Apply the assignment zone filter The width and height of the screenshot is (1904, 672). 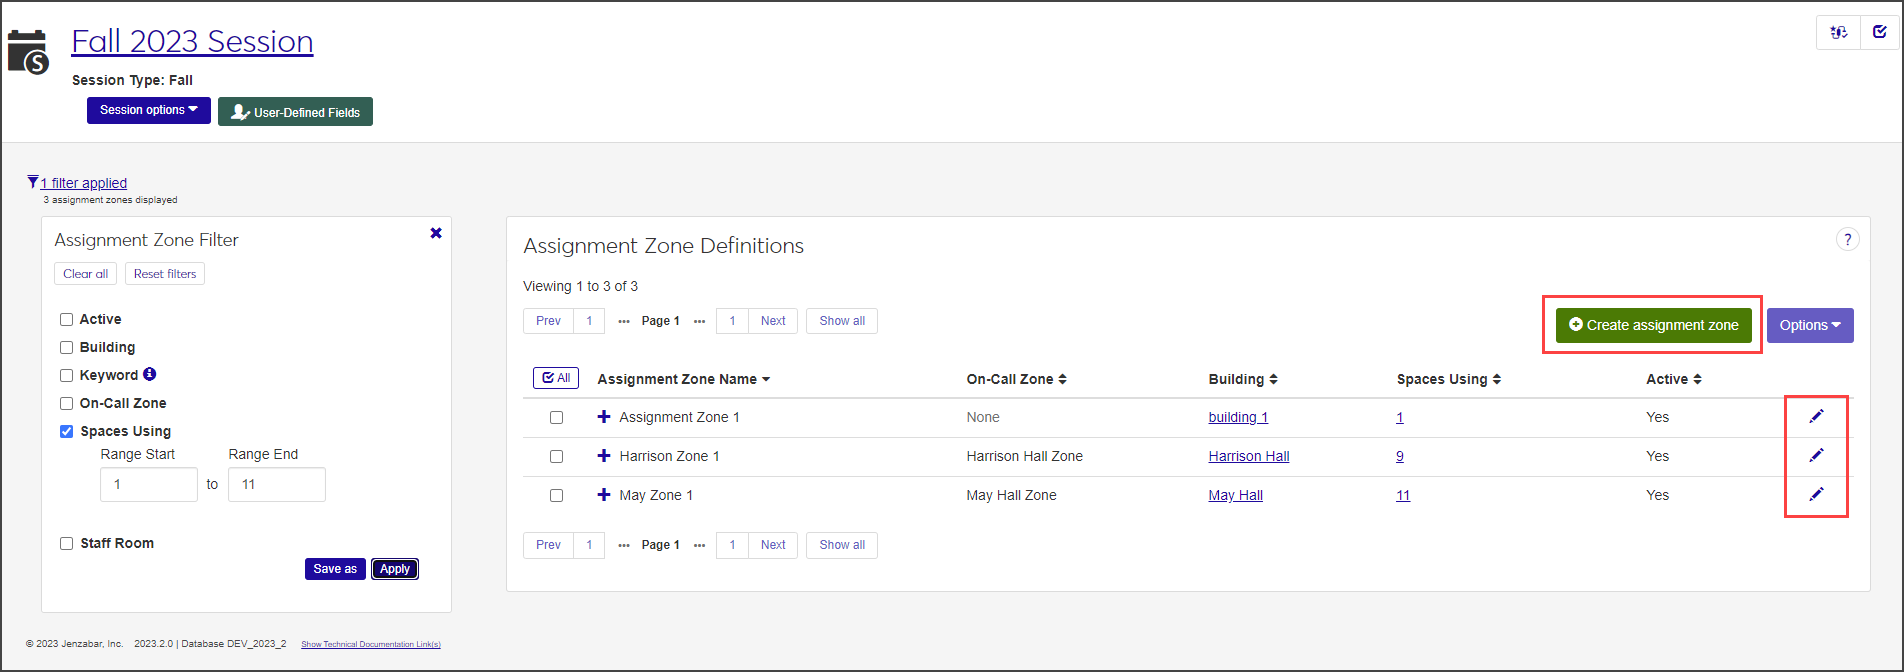tap(395, 569)
